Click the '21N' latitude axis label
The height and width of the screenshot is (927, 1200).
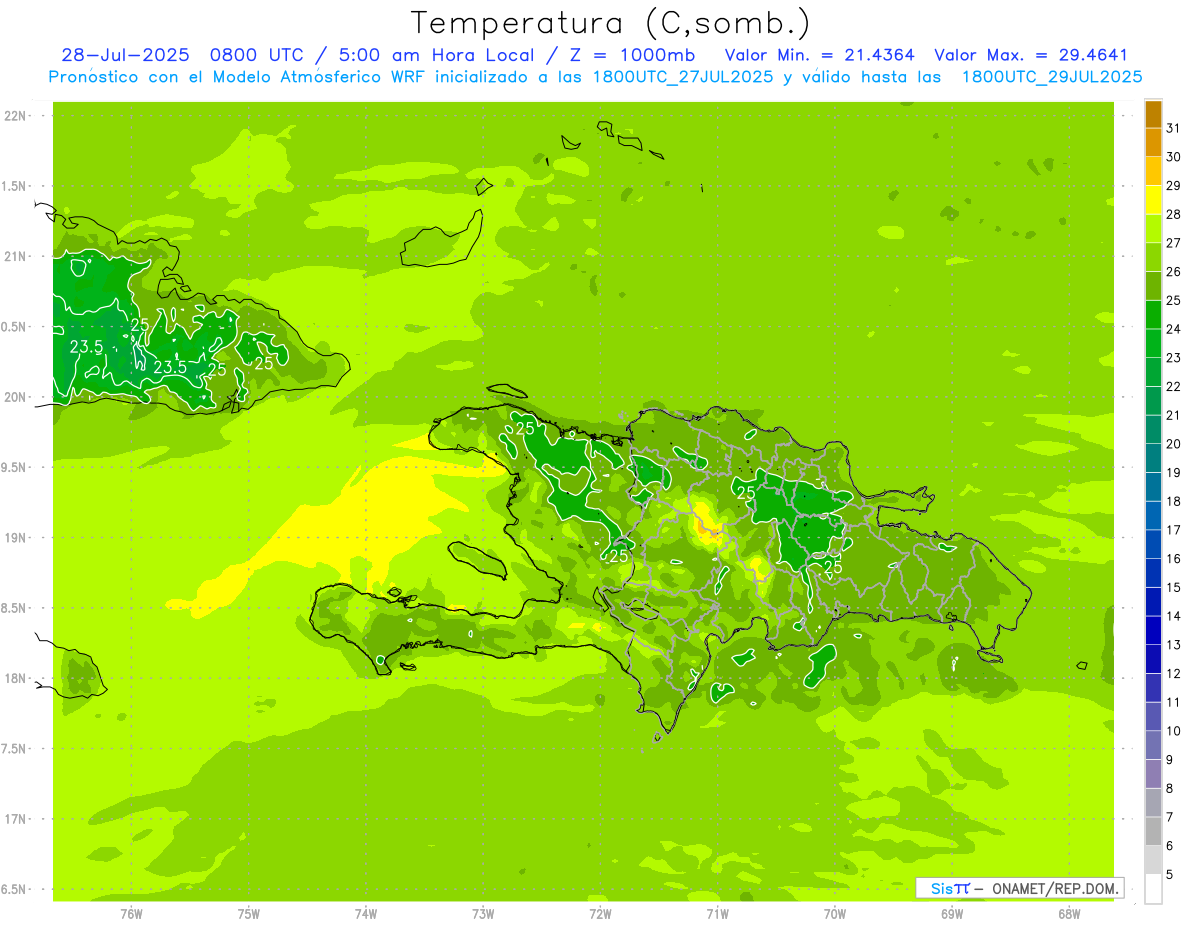(x=15, y=257)
